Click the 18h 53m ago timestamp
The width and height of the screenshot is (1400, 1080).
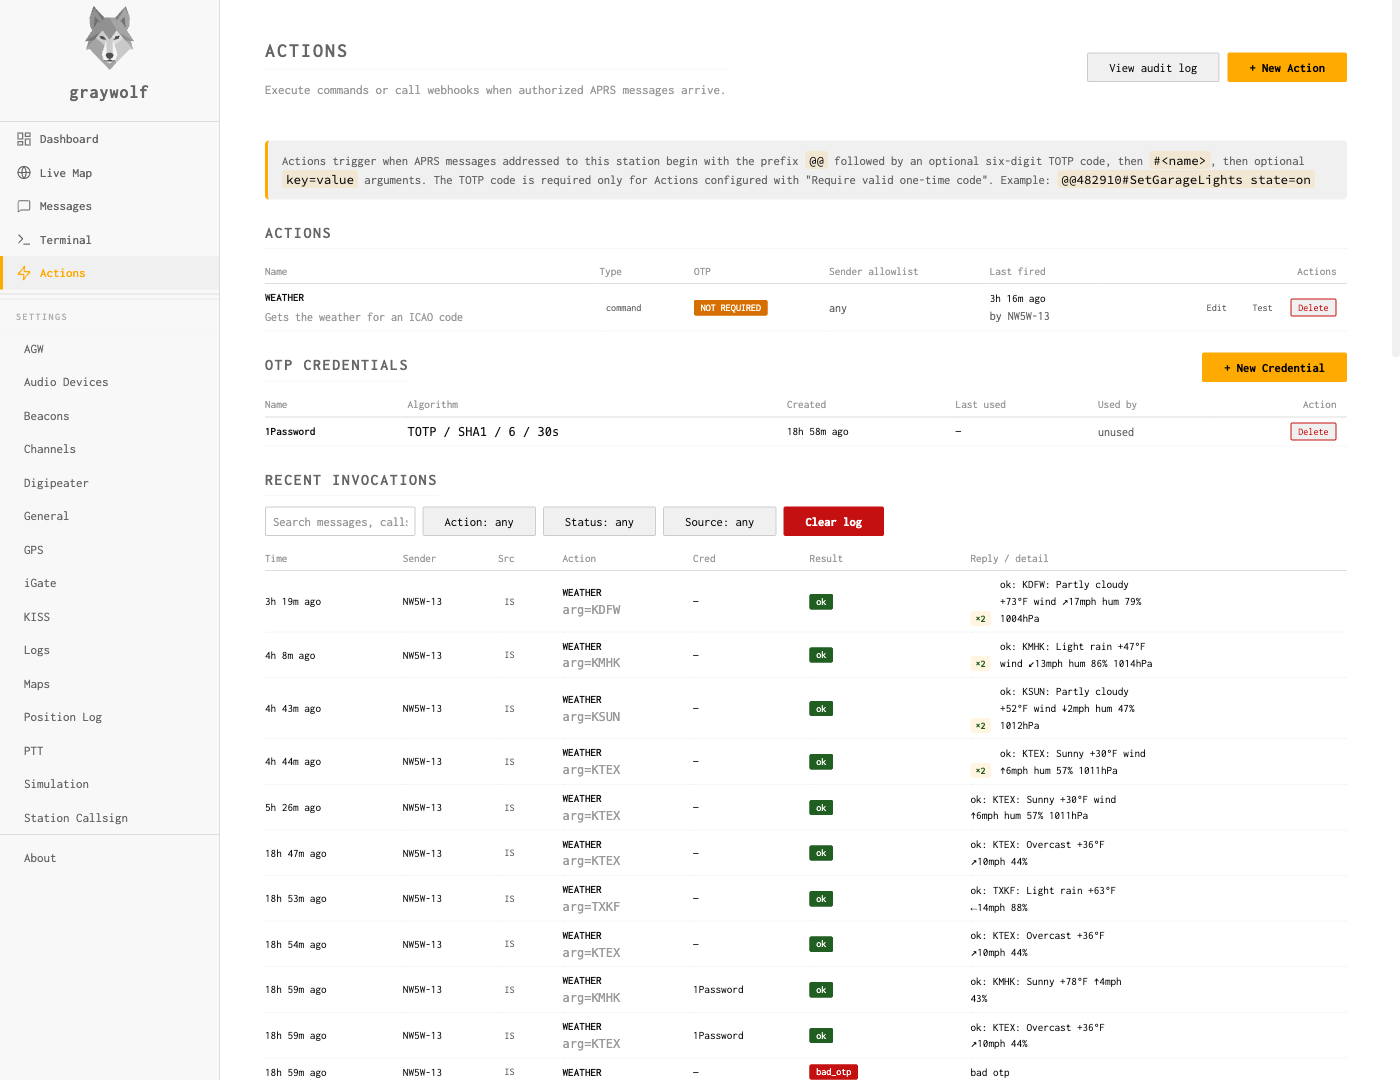click(x=296, y=899)
